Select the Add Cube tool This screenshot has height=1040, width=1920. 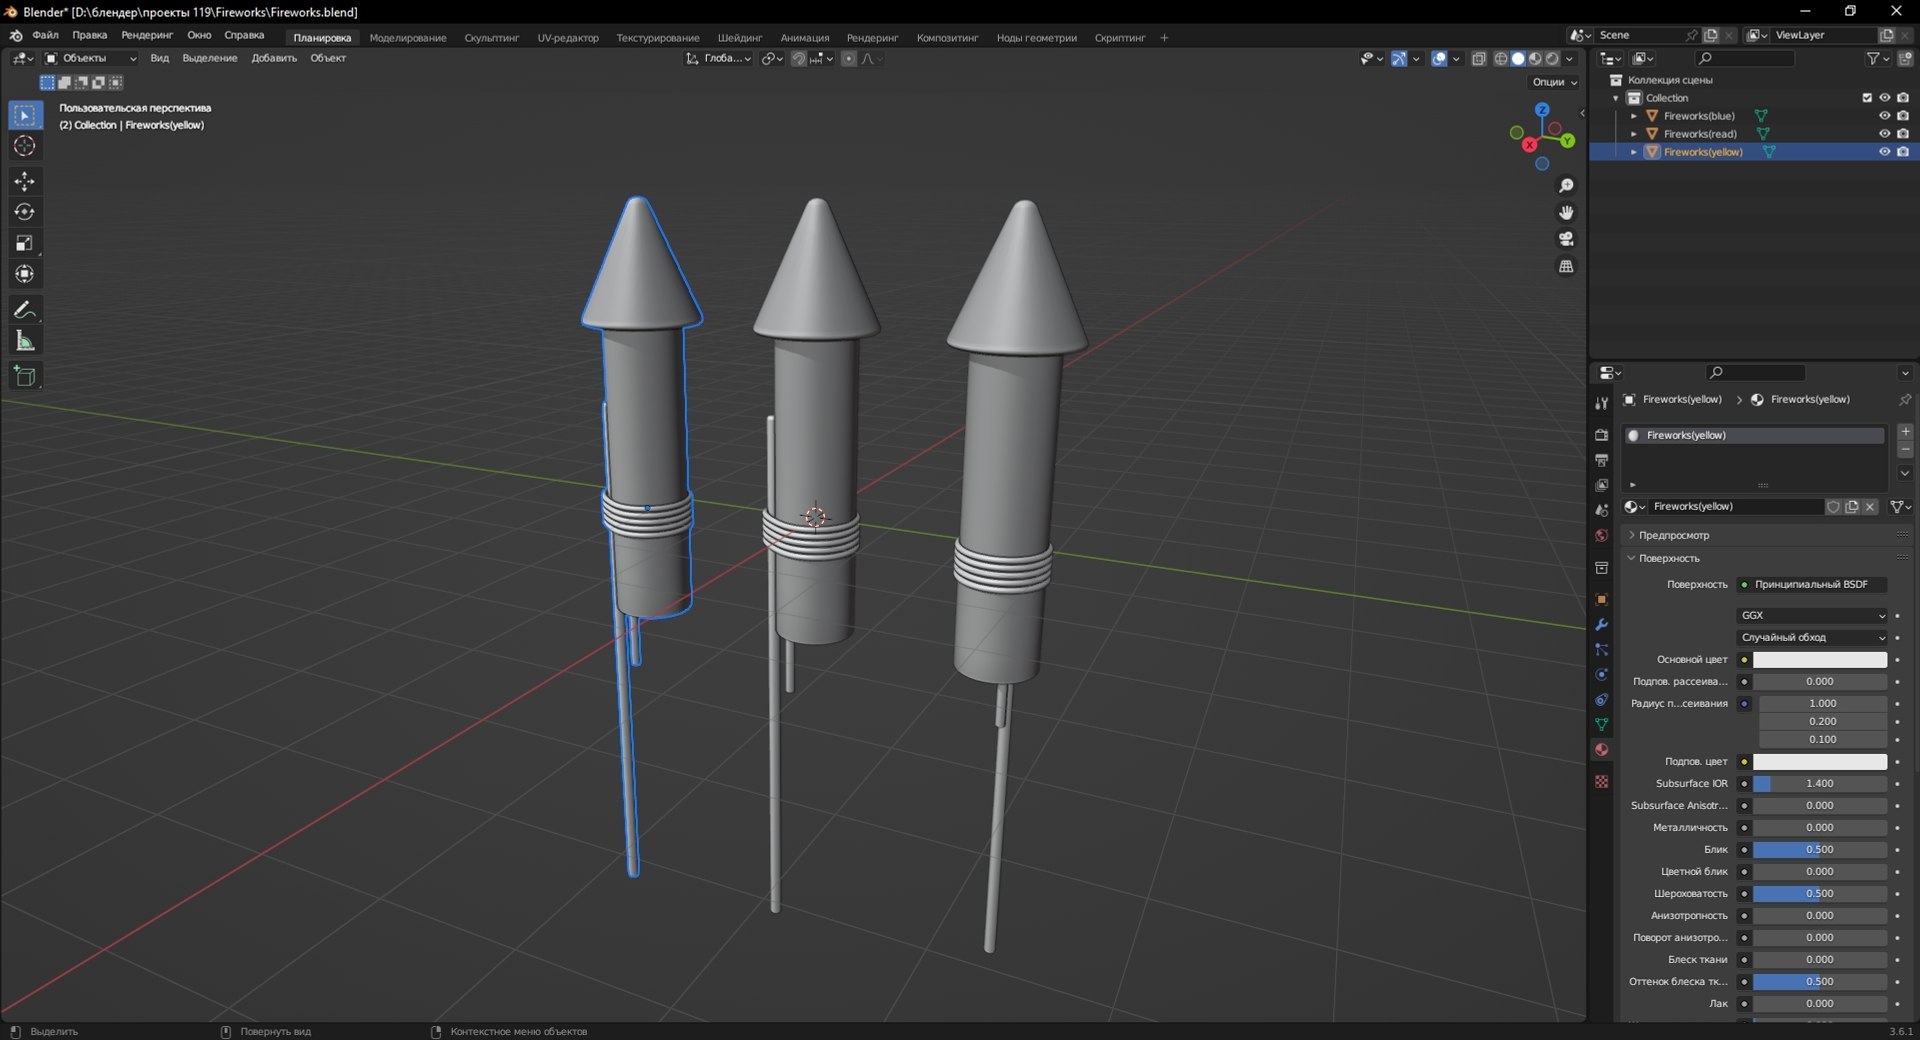[25, 376]
